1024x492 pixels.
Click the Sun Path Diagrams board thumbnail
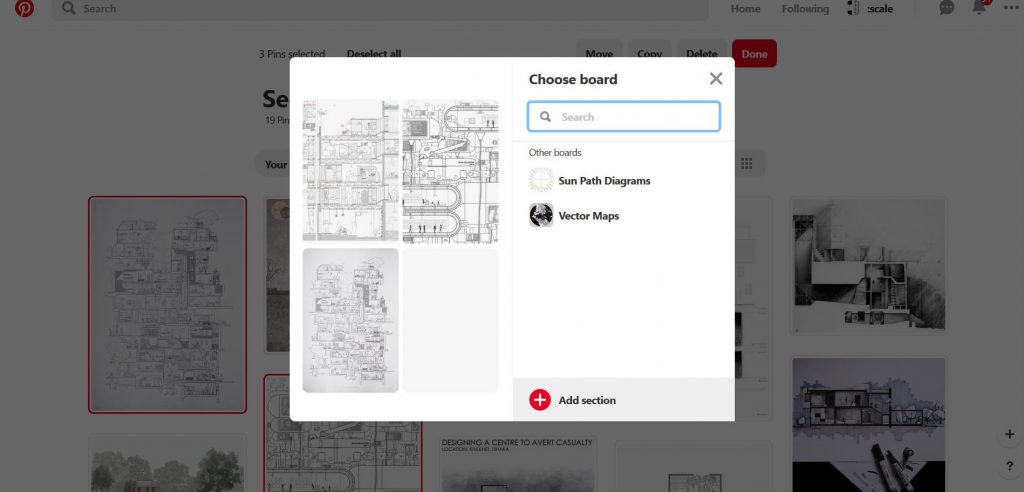tap(541, 180)
